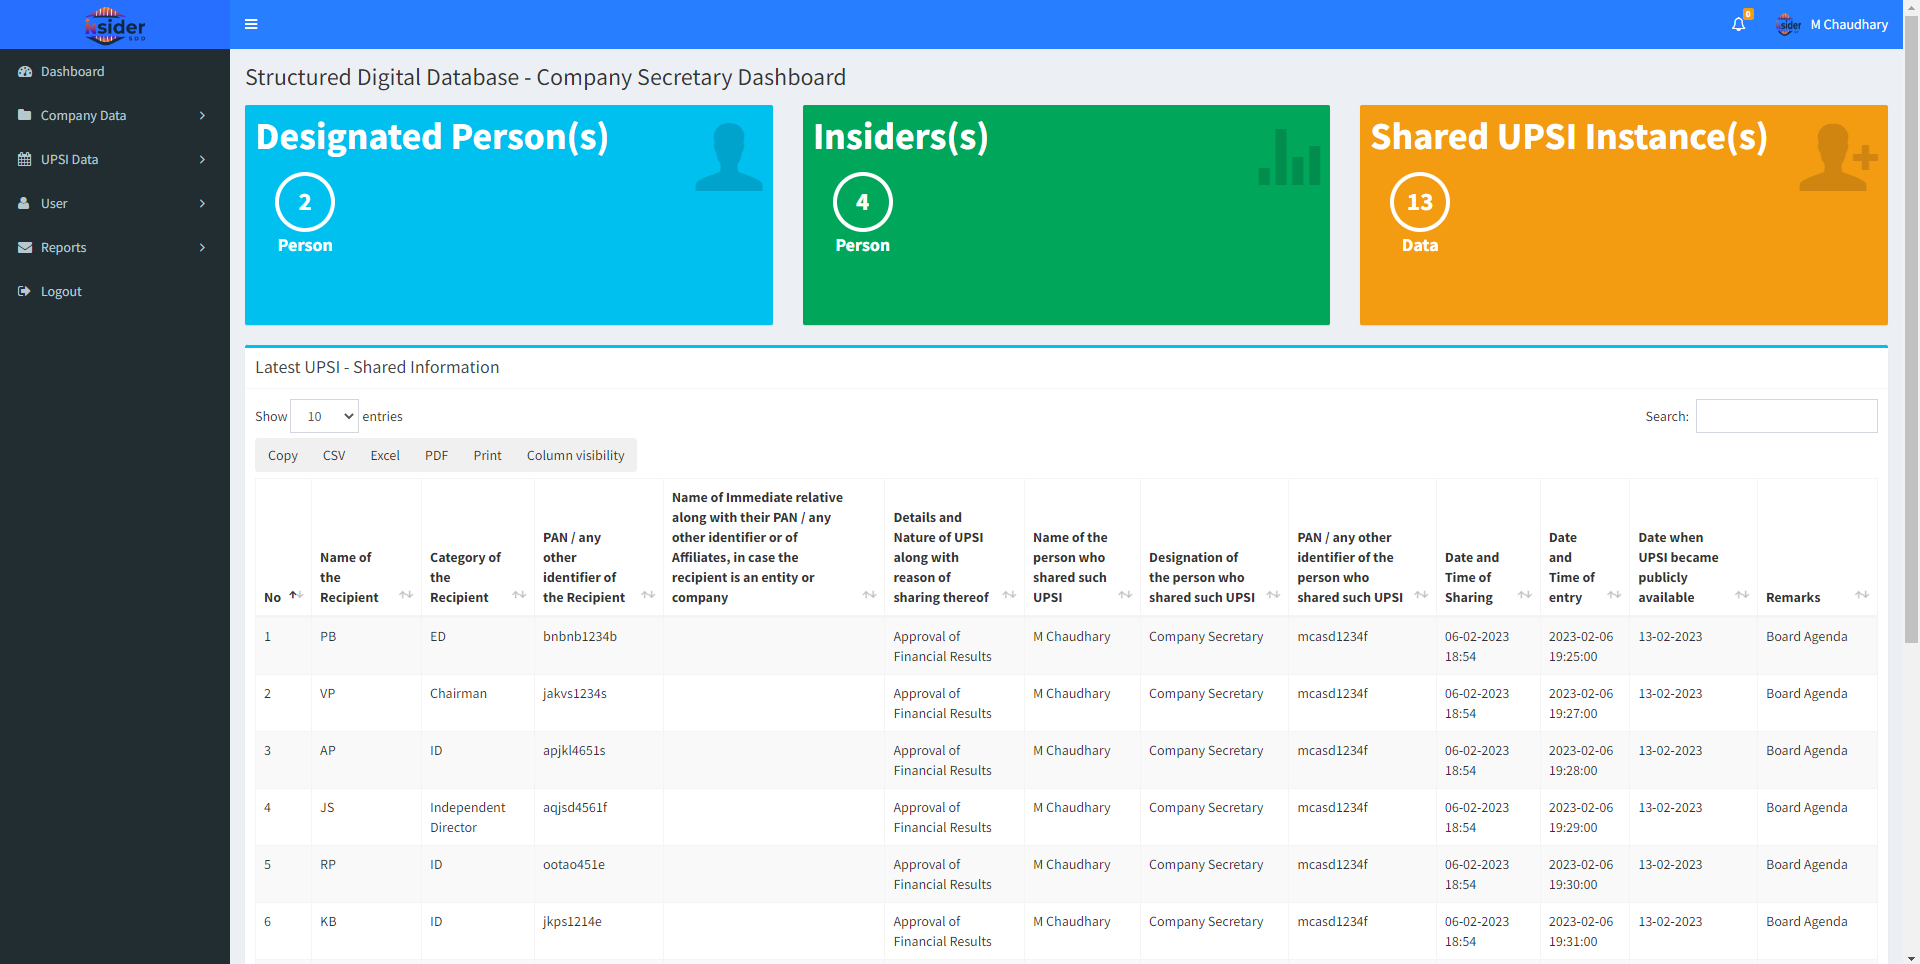The image size is (1920, 964).
Task: Click the add-user icon on Shared UPSI card
Action: tap(1838, 157)
